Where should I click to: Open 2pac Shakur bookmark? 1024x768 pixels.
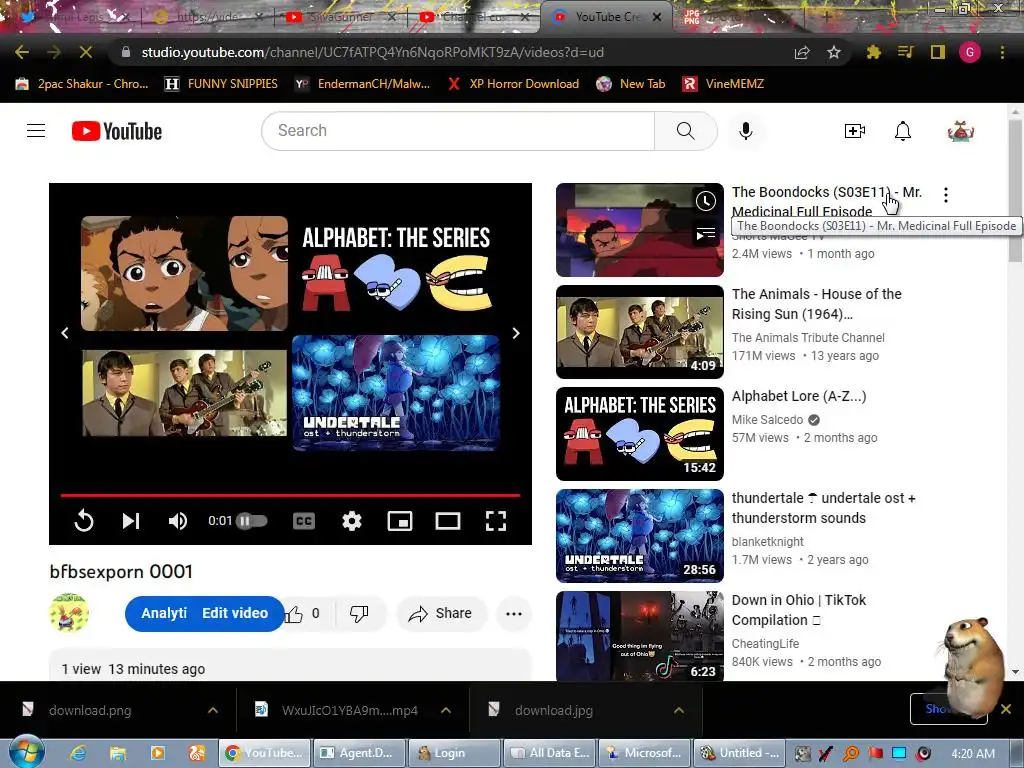pyautogui.click(x=82, y=84)
